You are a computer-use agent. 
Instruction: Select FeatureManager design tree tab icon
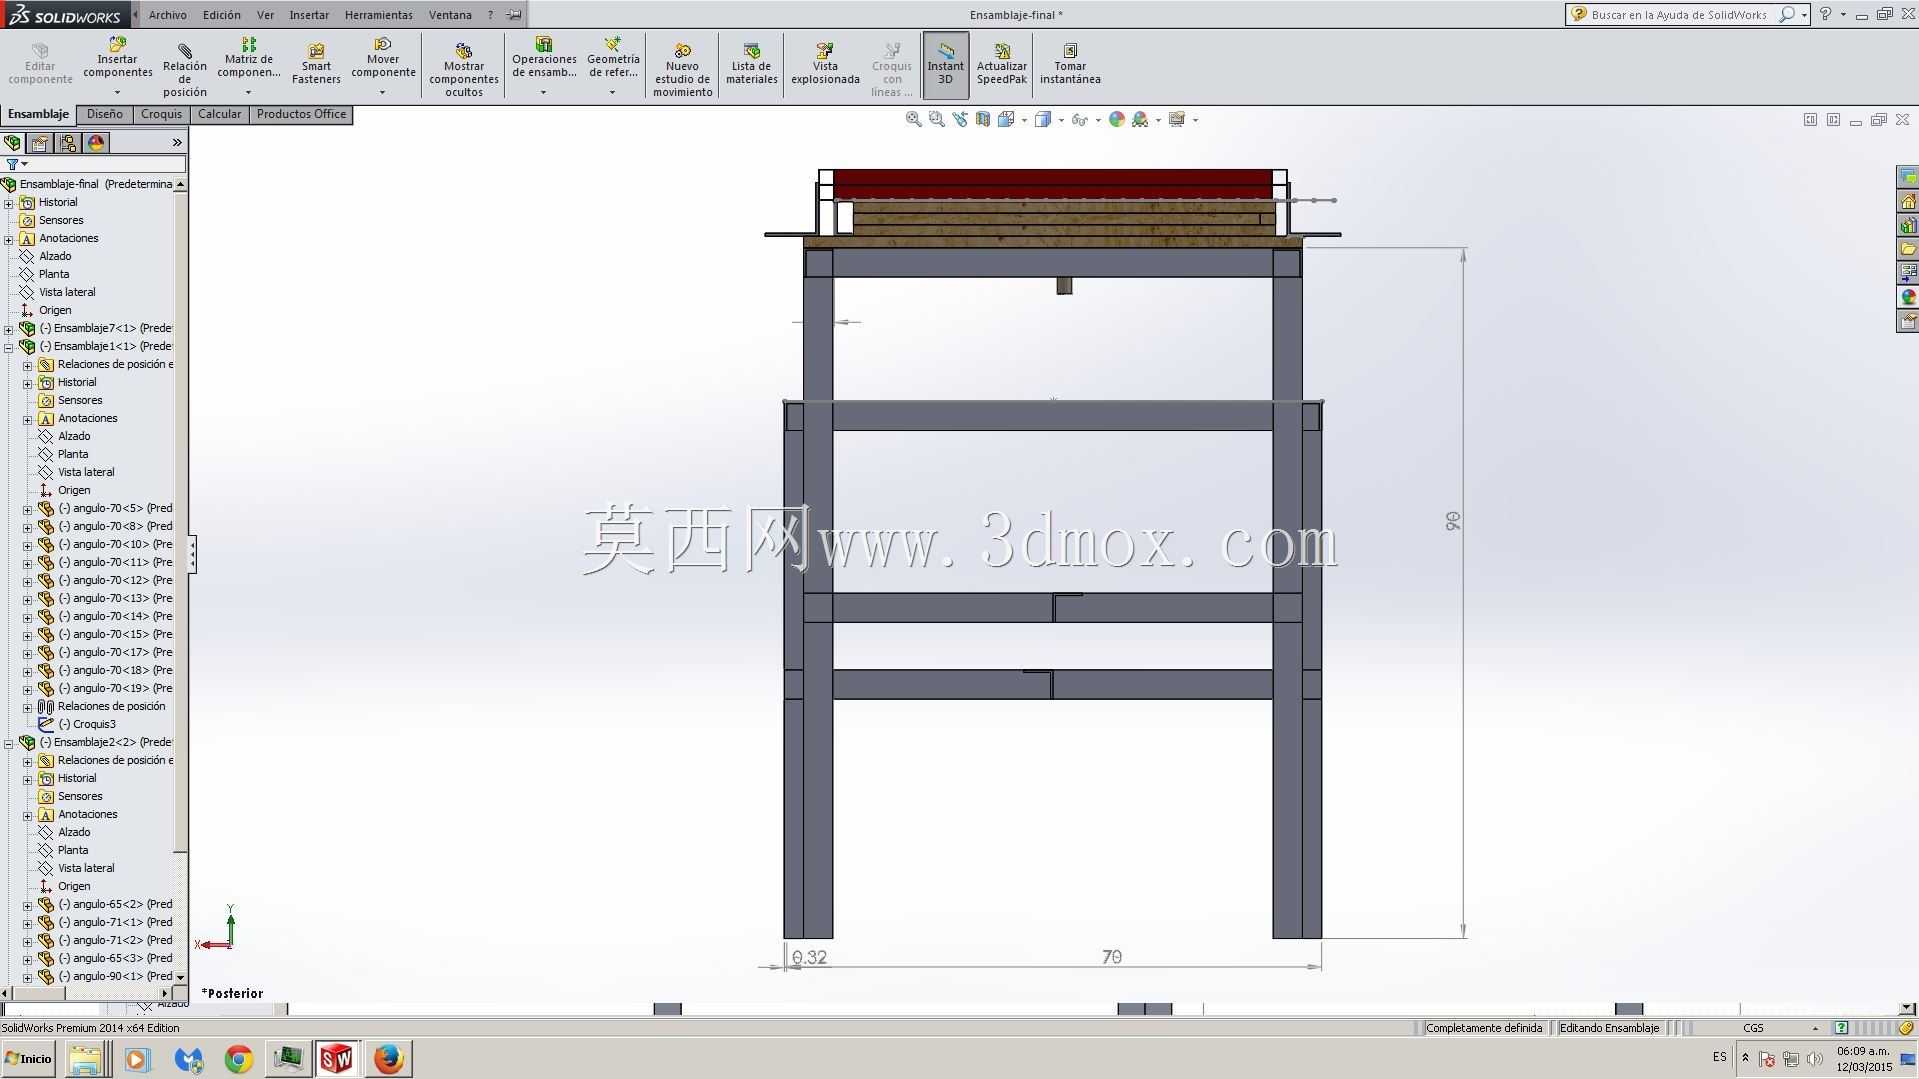pos(13,143)
